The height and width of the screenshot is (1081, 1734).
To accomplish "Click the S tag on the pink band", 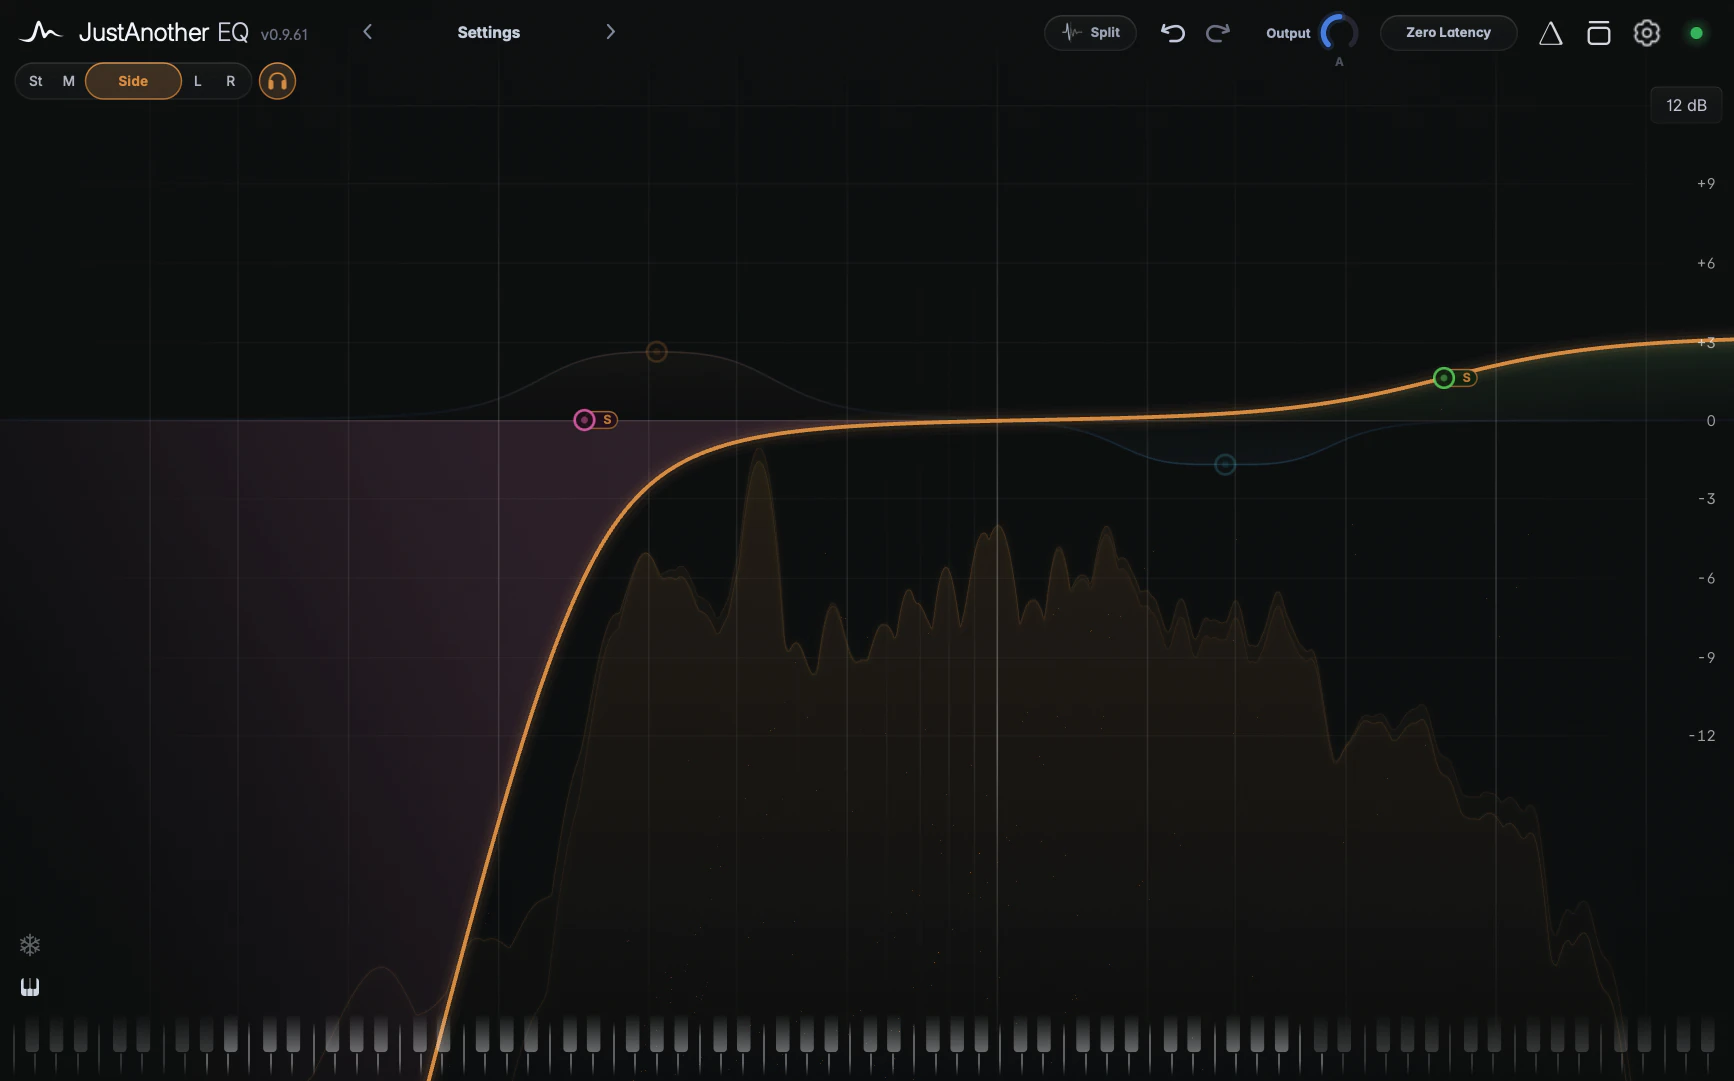I will click(607, 420).
